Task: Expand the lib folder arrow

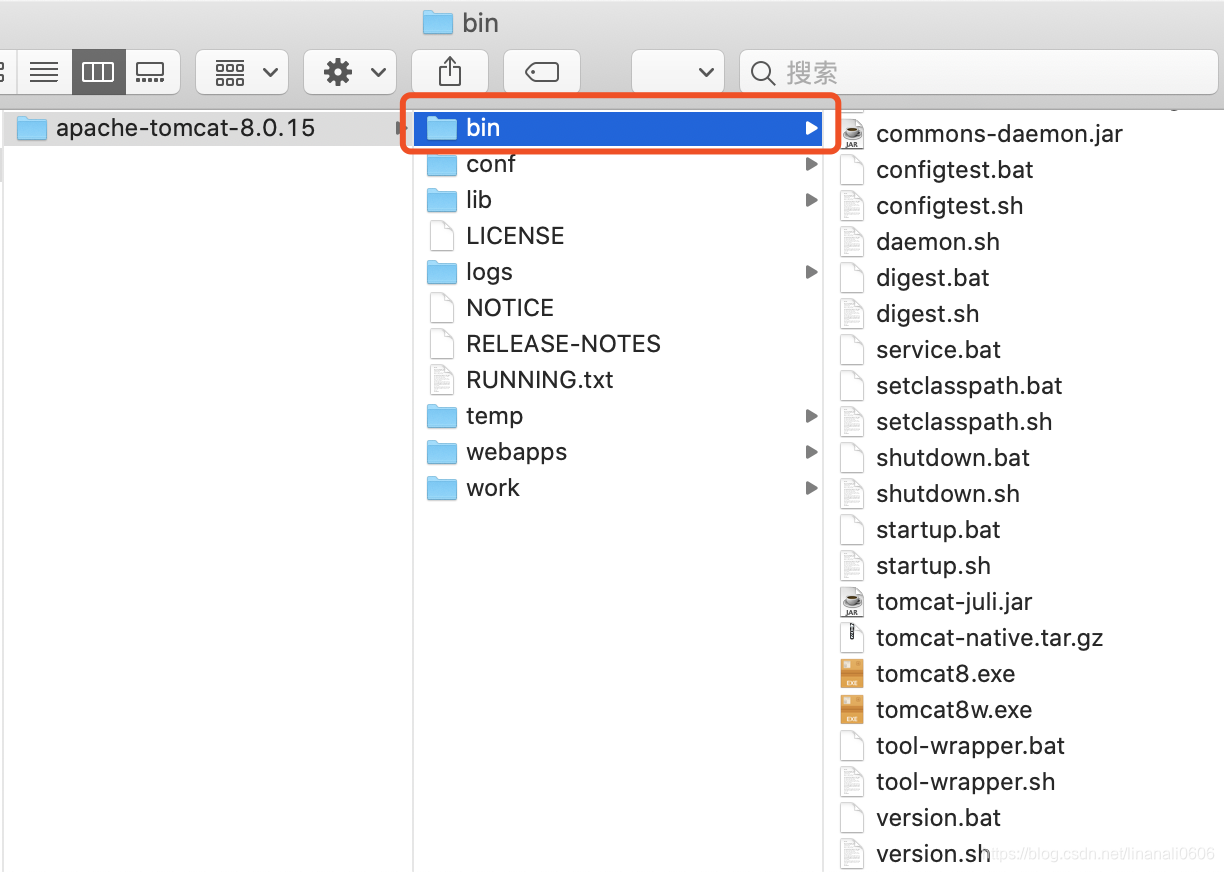Action: coord(811,200)
